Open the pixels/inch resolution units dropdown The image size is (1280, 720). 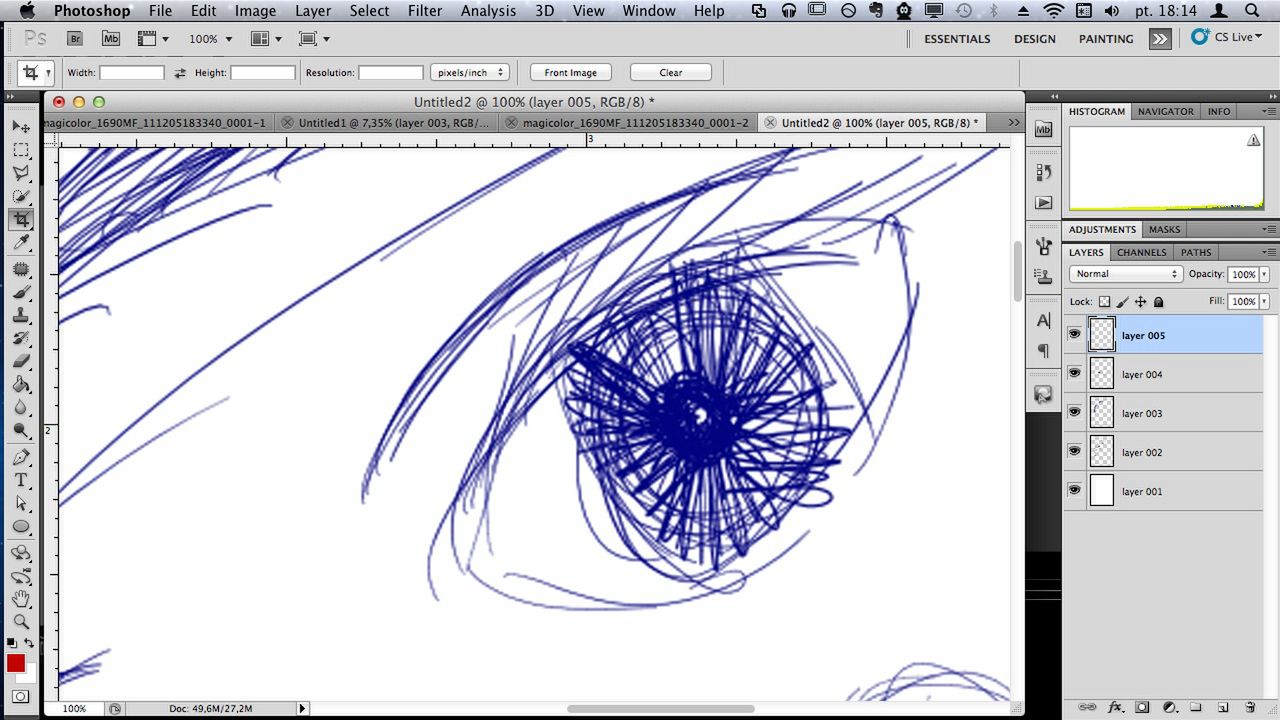click(470, 72)
